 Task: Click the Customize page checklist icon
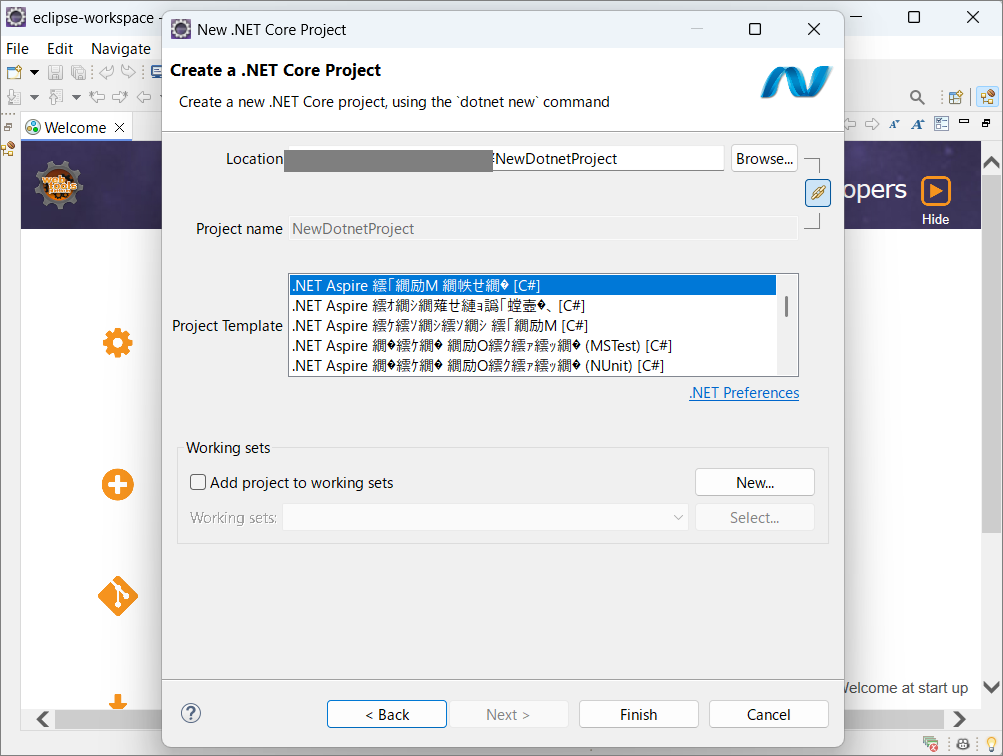coord(942,123)
